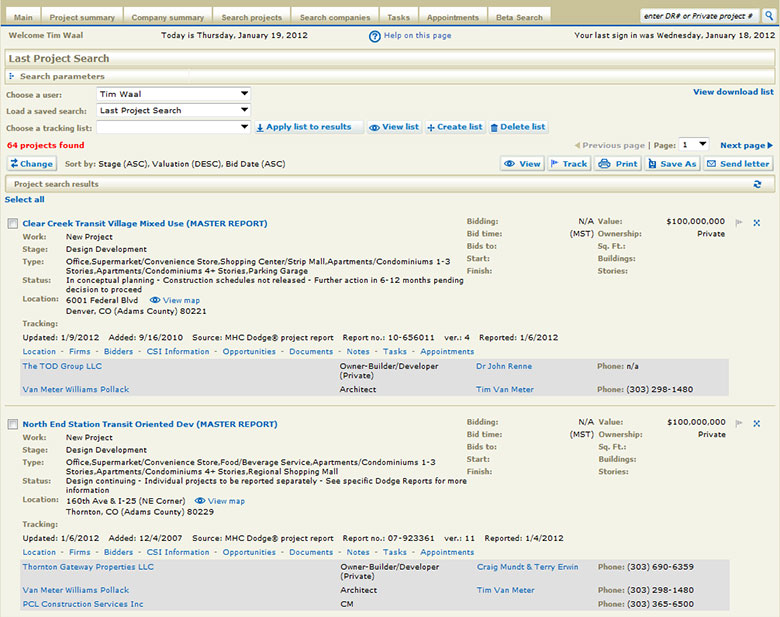Viewport: 780px width, 617px height.
Task: Click Print button with printer icon
Action: pos(618,164)
